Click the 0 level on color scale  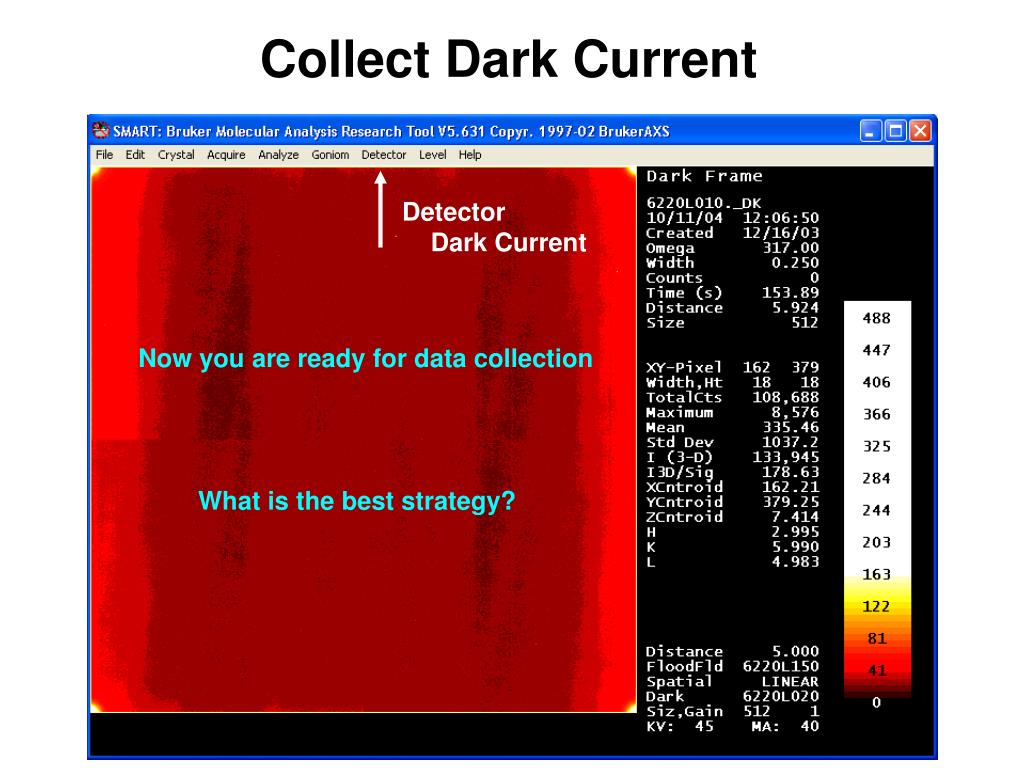[x=876, y=702]
